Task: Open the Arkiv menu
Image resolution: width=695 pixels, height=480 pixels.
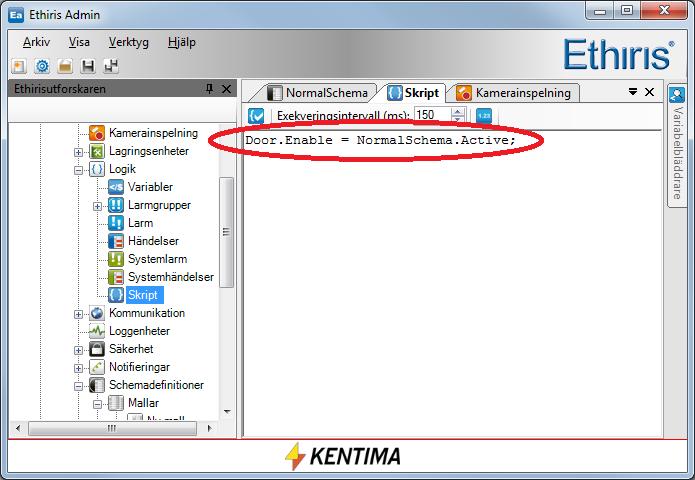Action: [x=36, y=42]
